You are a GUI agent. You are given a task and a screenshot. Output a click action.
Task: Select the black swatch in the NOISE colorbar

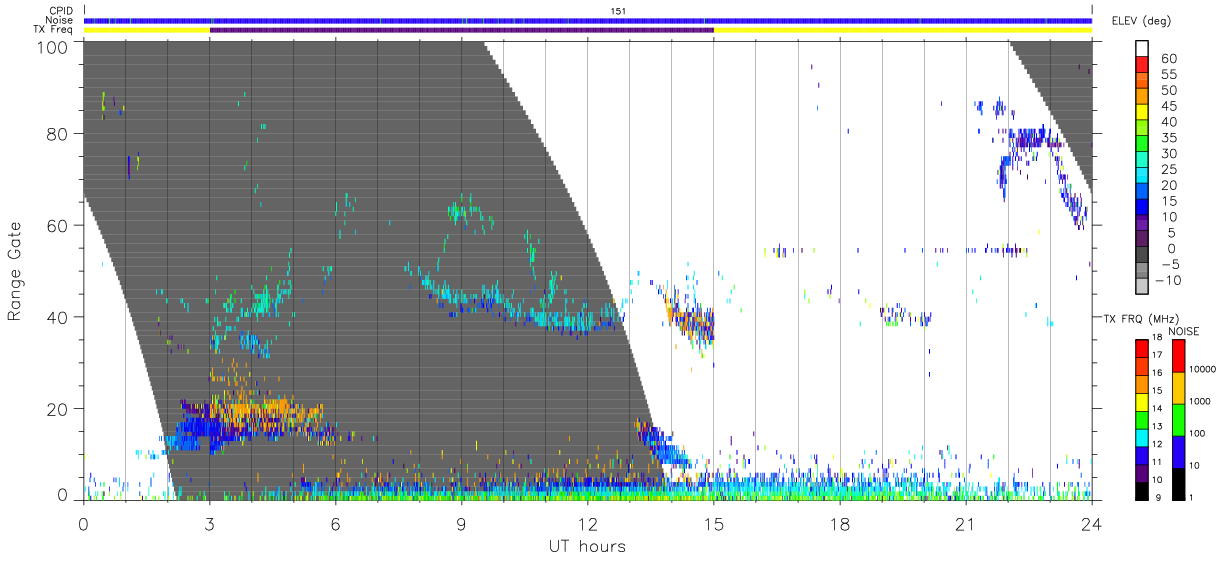[x=1178, y=483]
